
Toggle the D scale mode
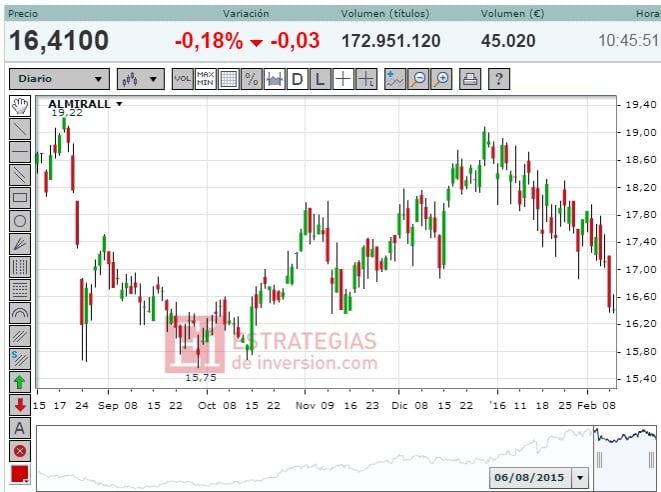[x=297, y=79]
